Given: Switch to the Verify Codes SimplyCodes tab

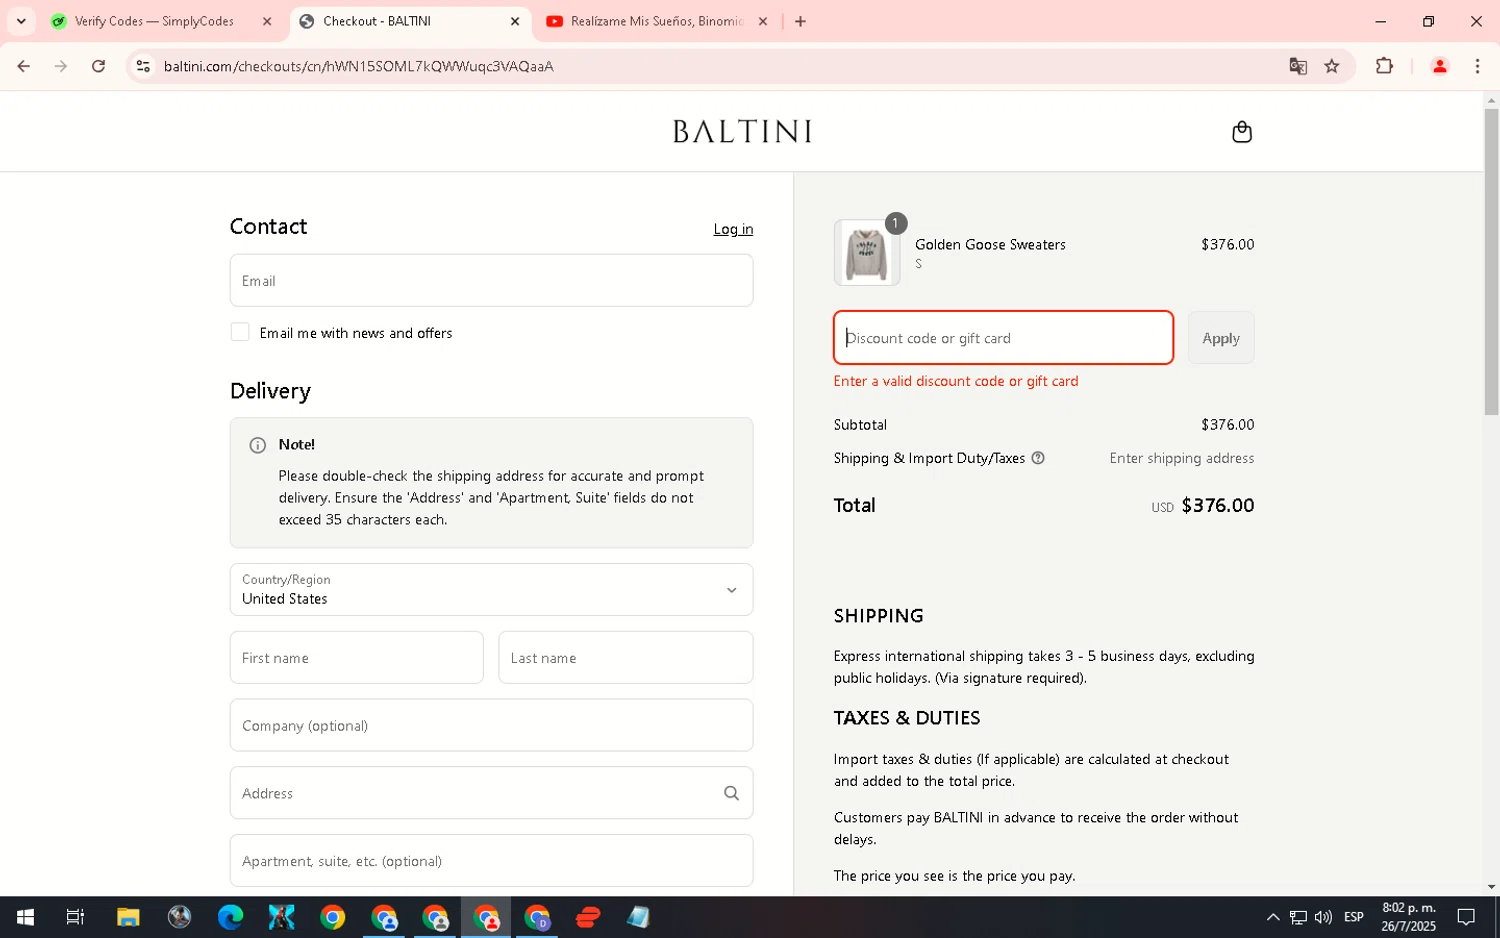Looking at the screenshot, I should coord(155,21).
